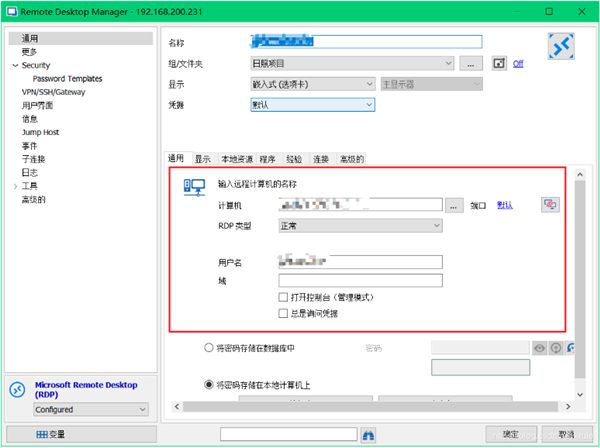Open the 凭据 默认 dropdown
Viewport: 600px width, 448px height.
point(313,105)
